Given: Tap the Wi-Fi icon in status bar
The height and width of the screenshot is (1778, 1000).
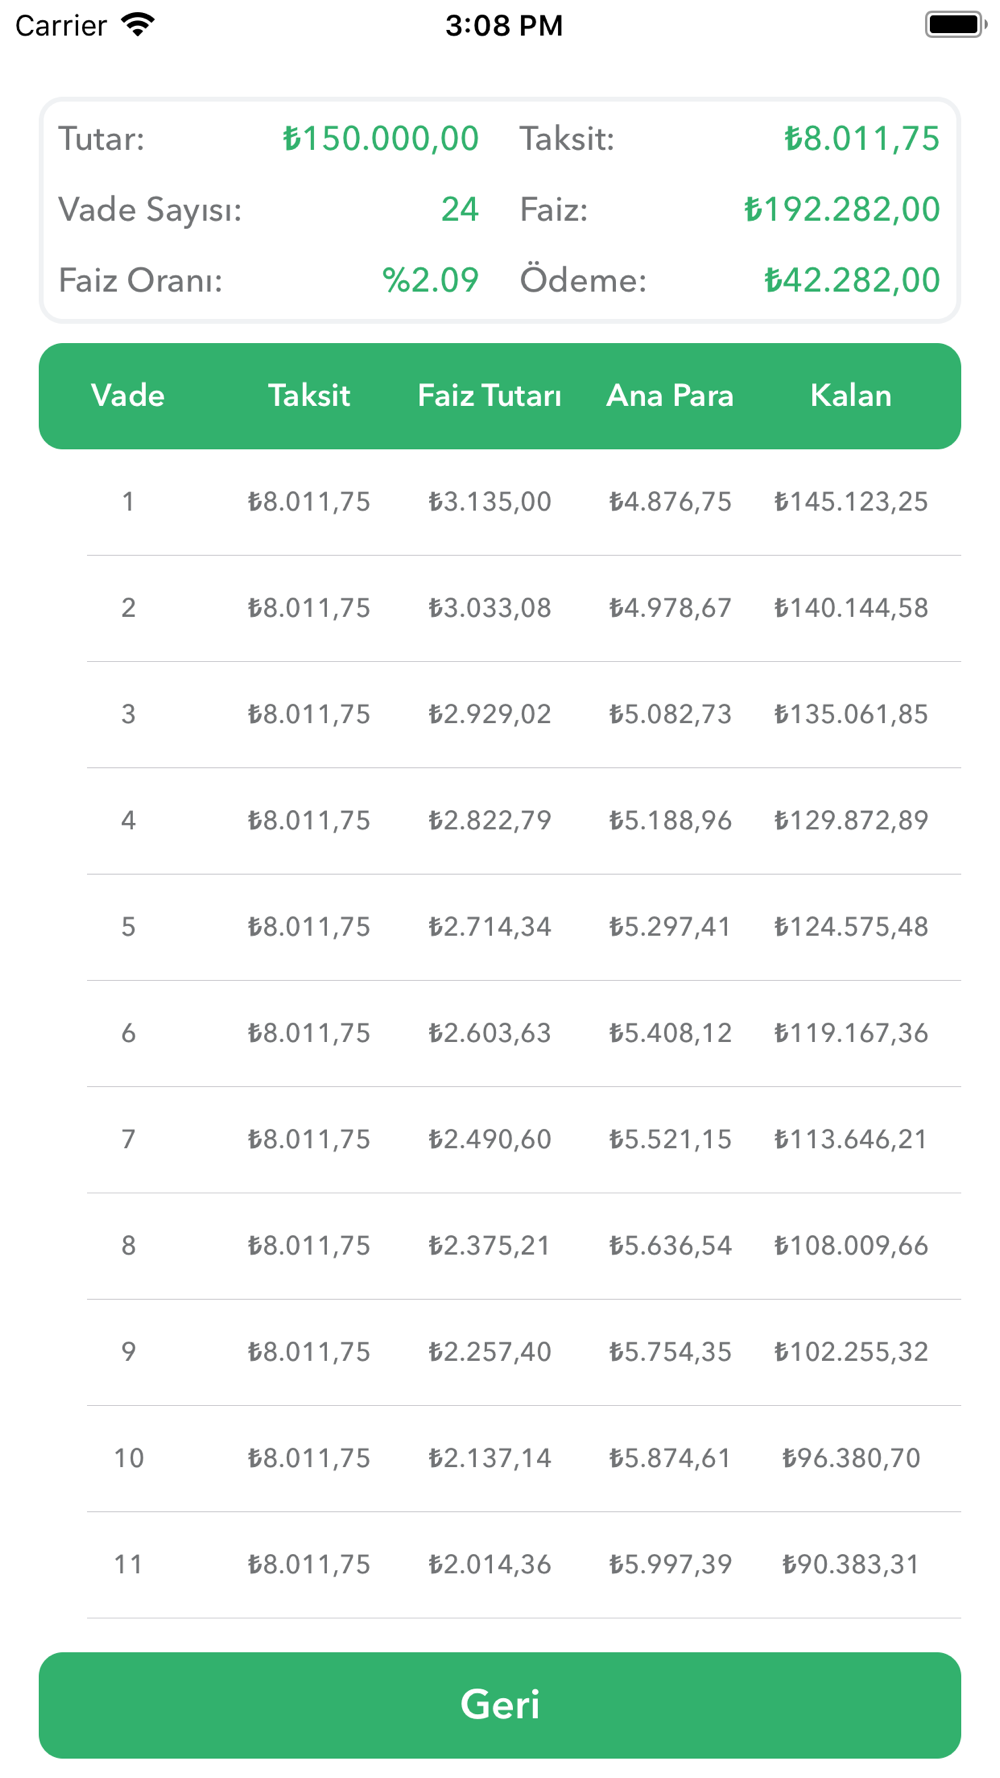Looking at the screenshot, I should click(138, 25).
